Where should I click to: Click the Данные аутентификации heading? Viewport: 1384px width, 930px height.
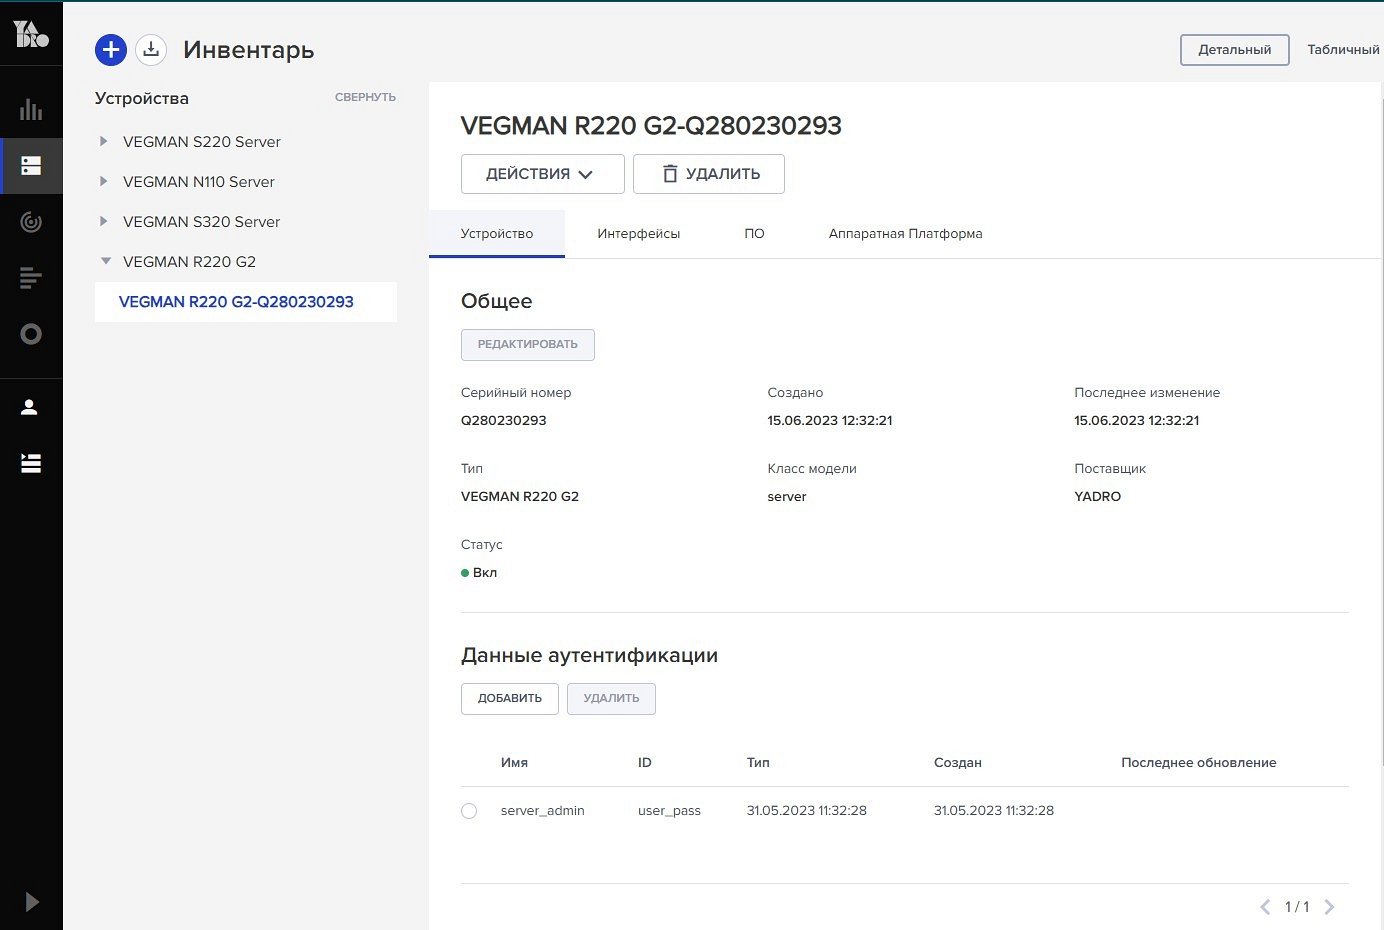tap(590, 656)
